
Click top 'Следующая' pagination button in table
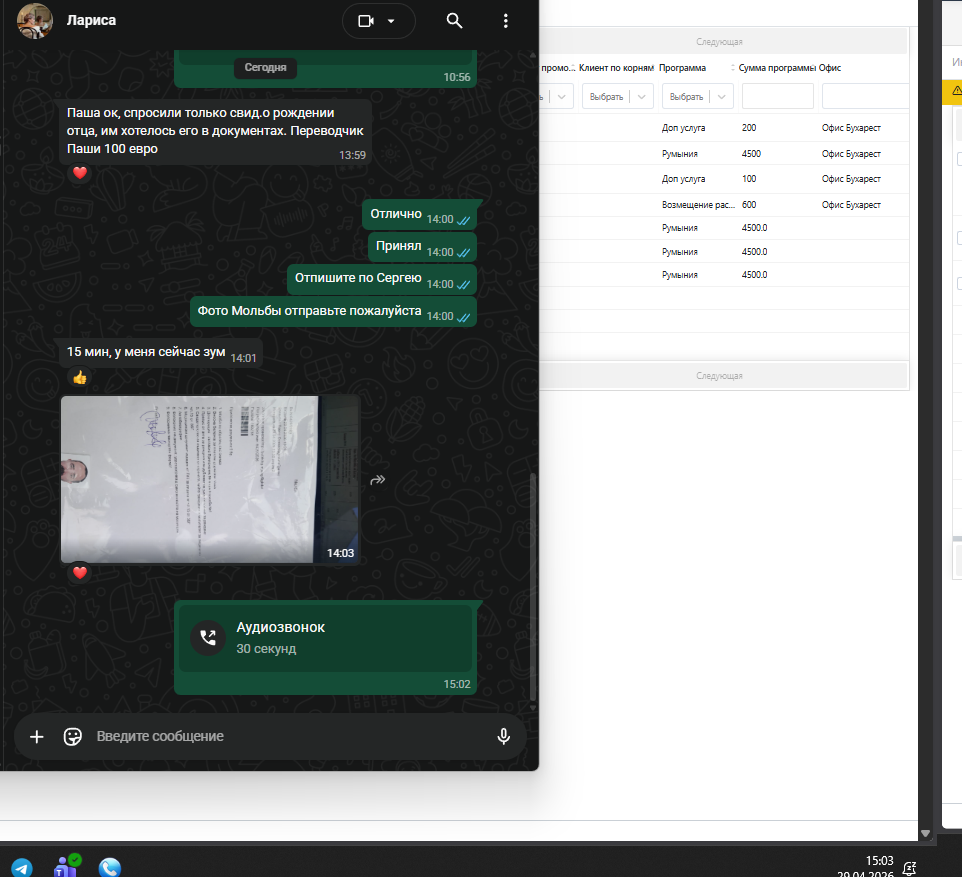pos(719,42)
